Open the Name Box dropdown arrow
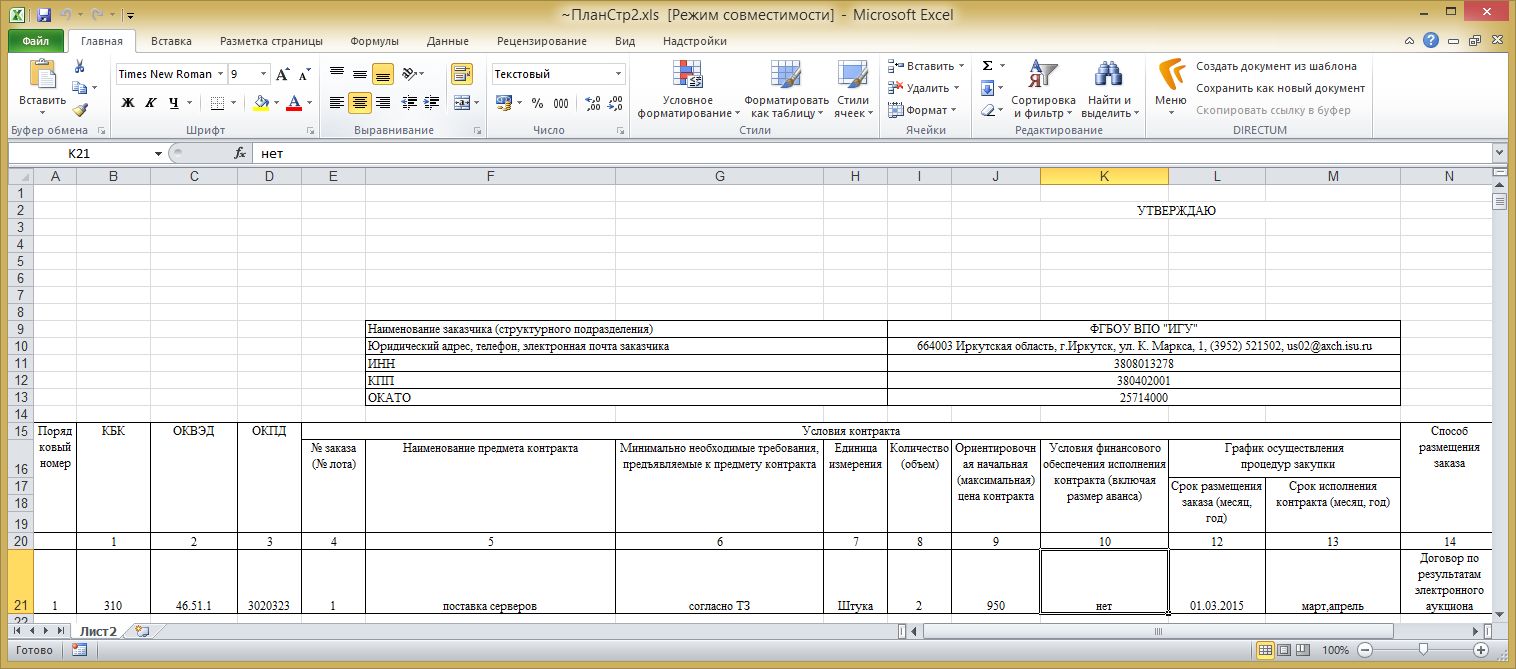Screen dimensions: 1516x669 click(x=158, y=154)
